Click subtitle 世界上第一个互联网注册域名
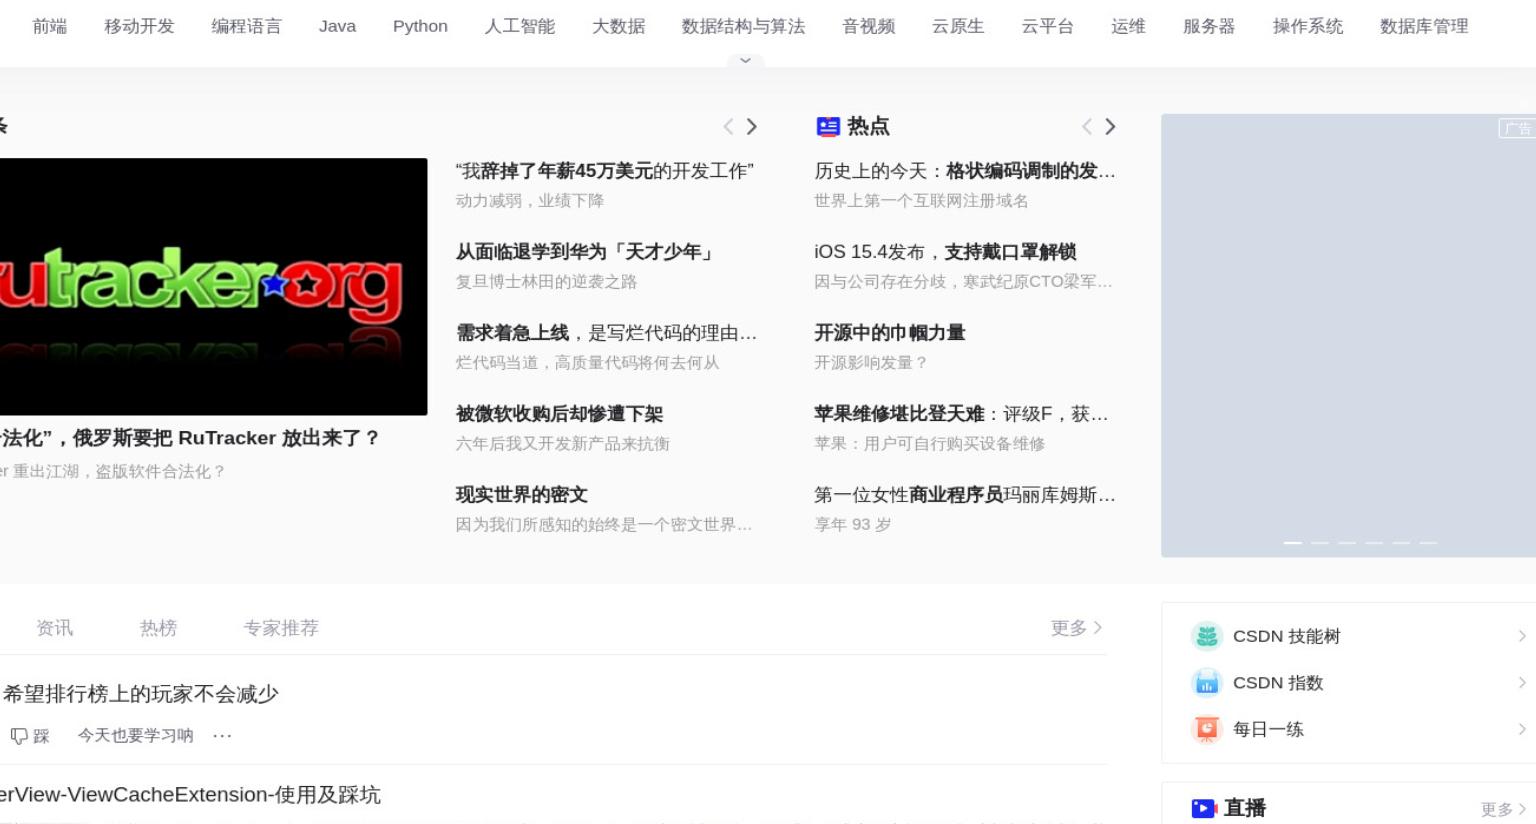 [921, 201]
